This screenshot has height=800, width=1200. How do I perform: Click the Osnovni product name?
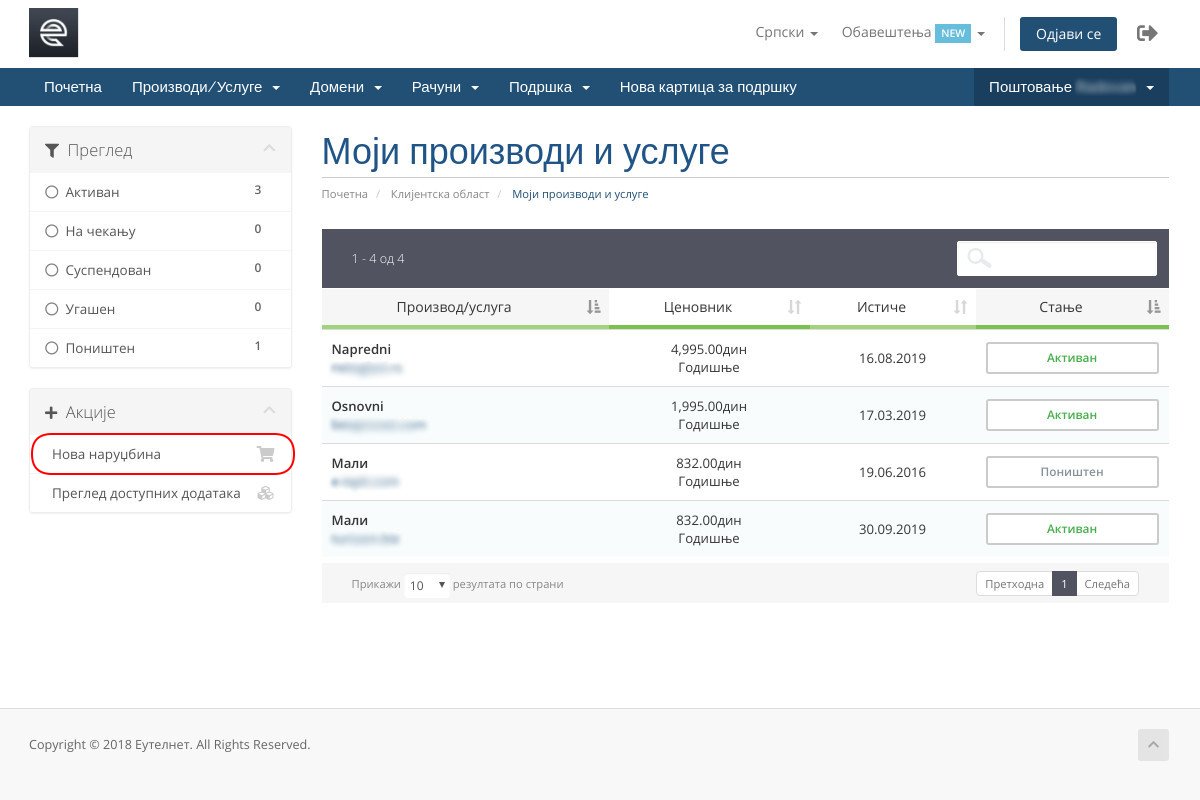[357, 406]
